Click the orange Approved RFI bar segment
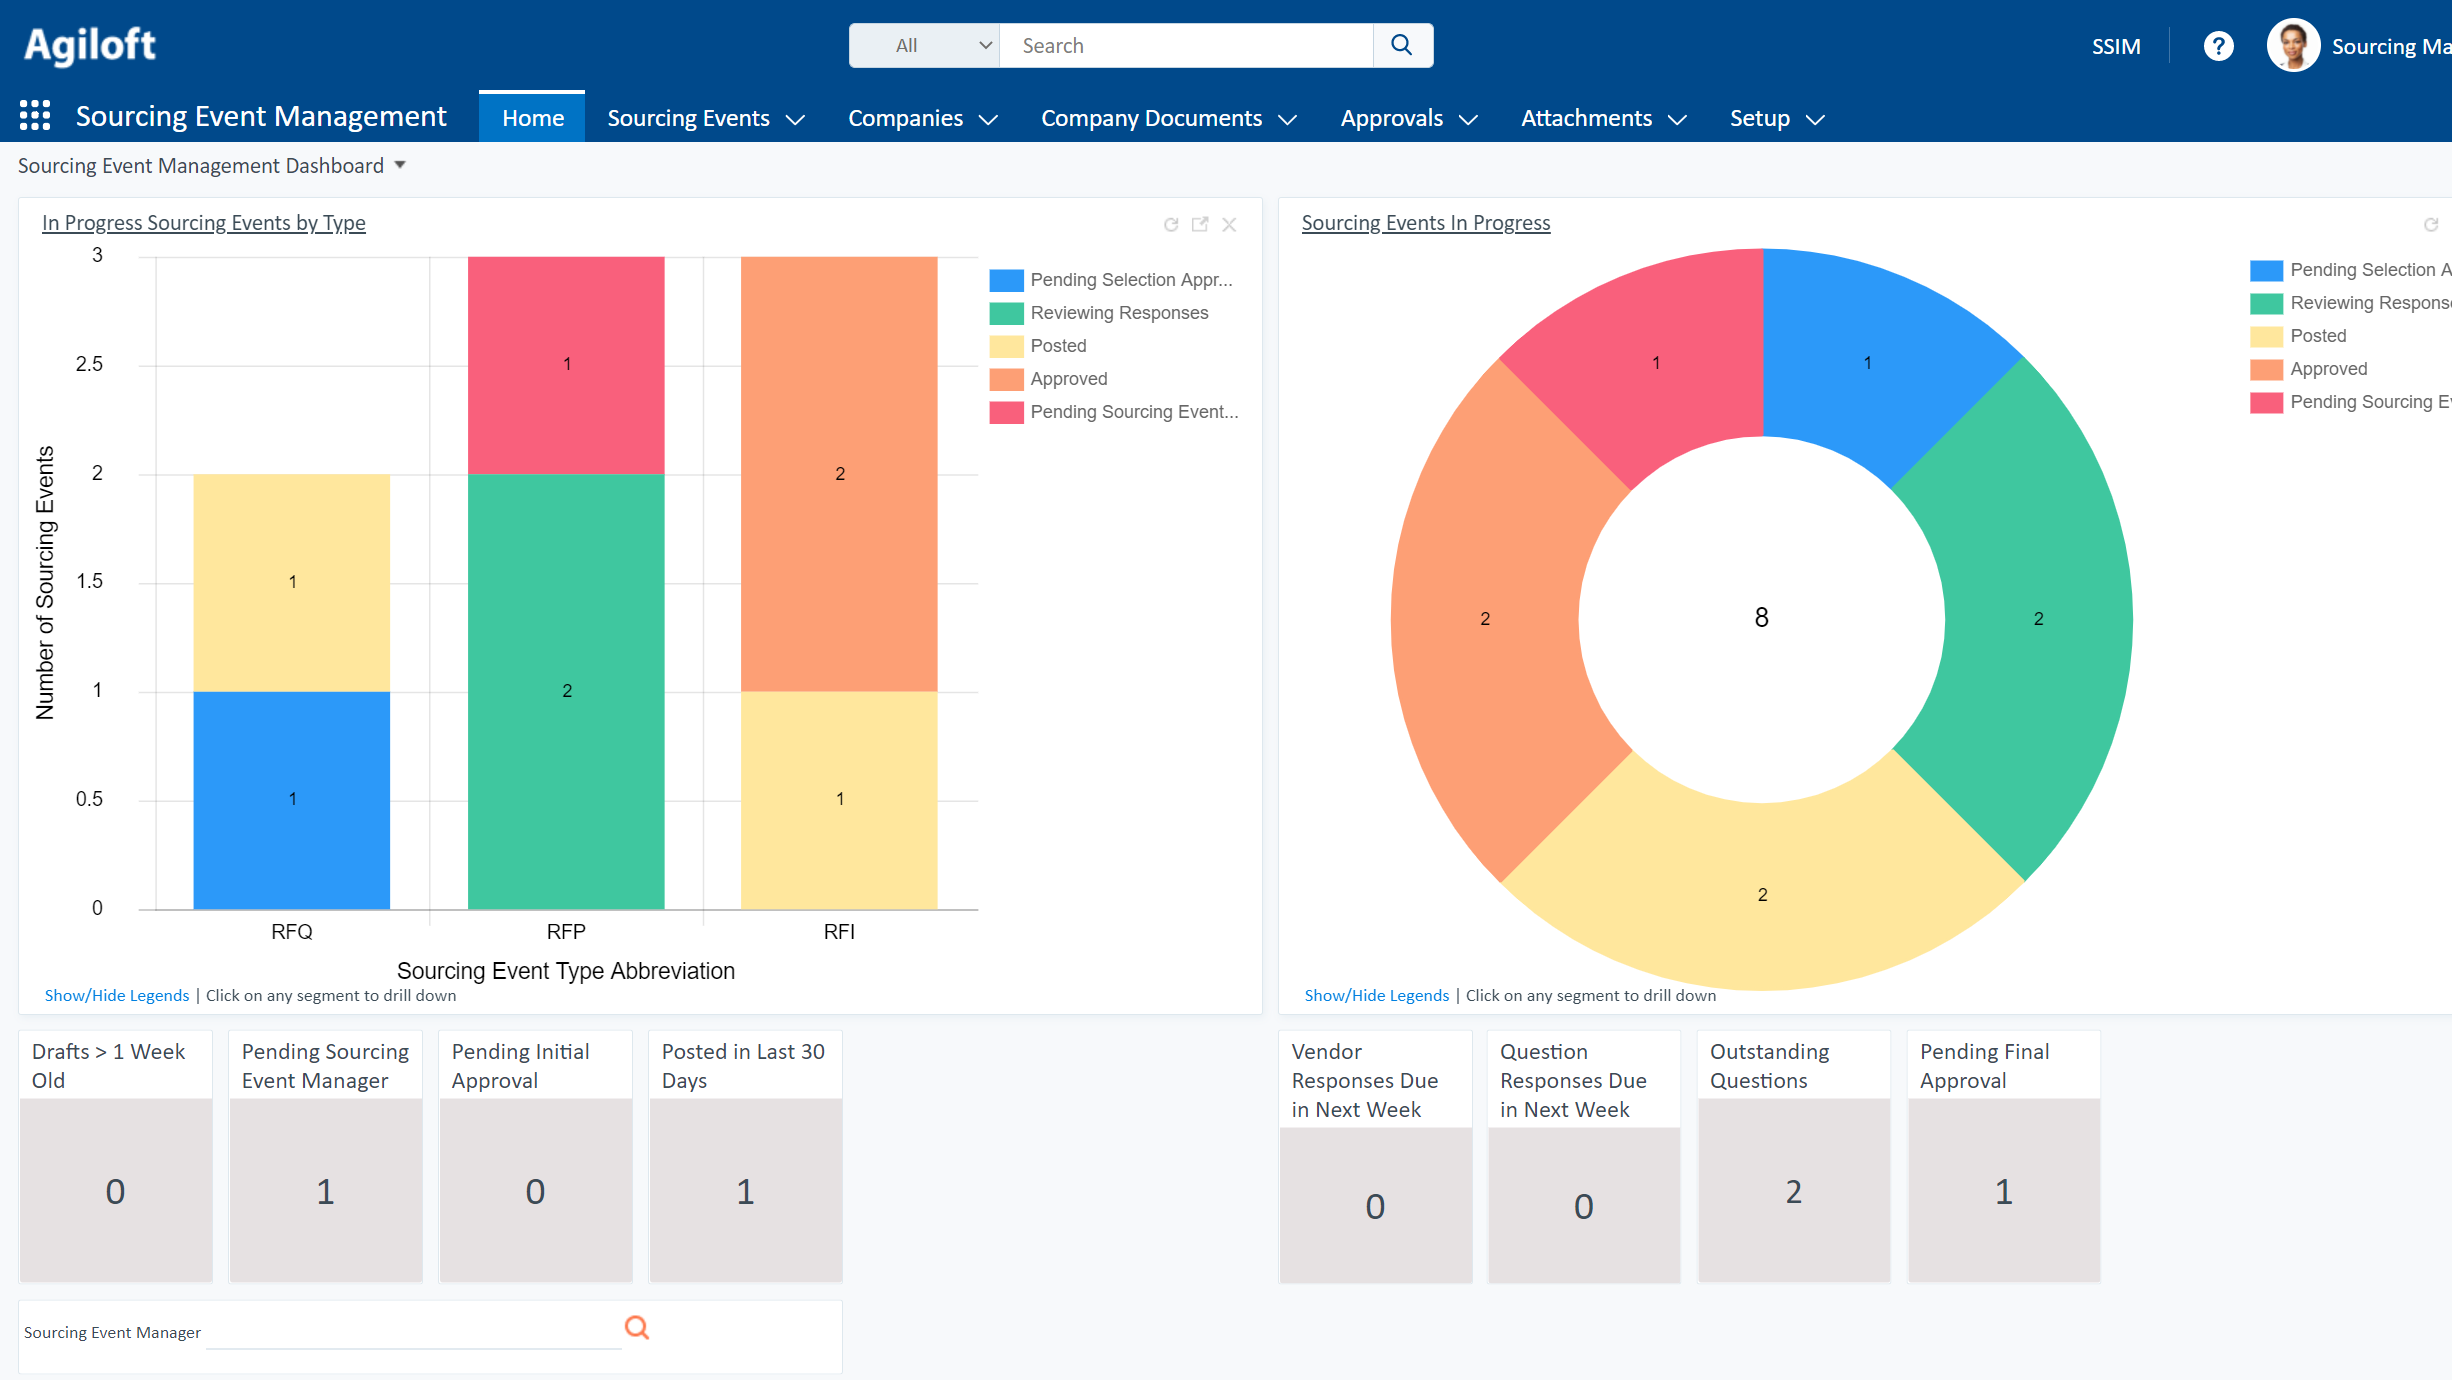 pyautogui.click(x=839, y=474)
